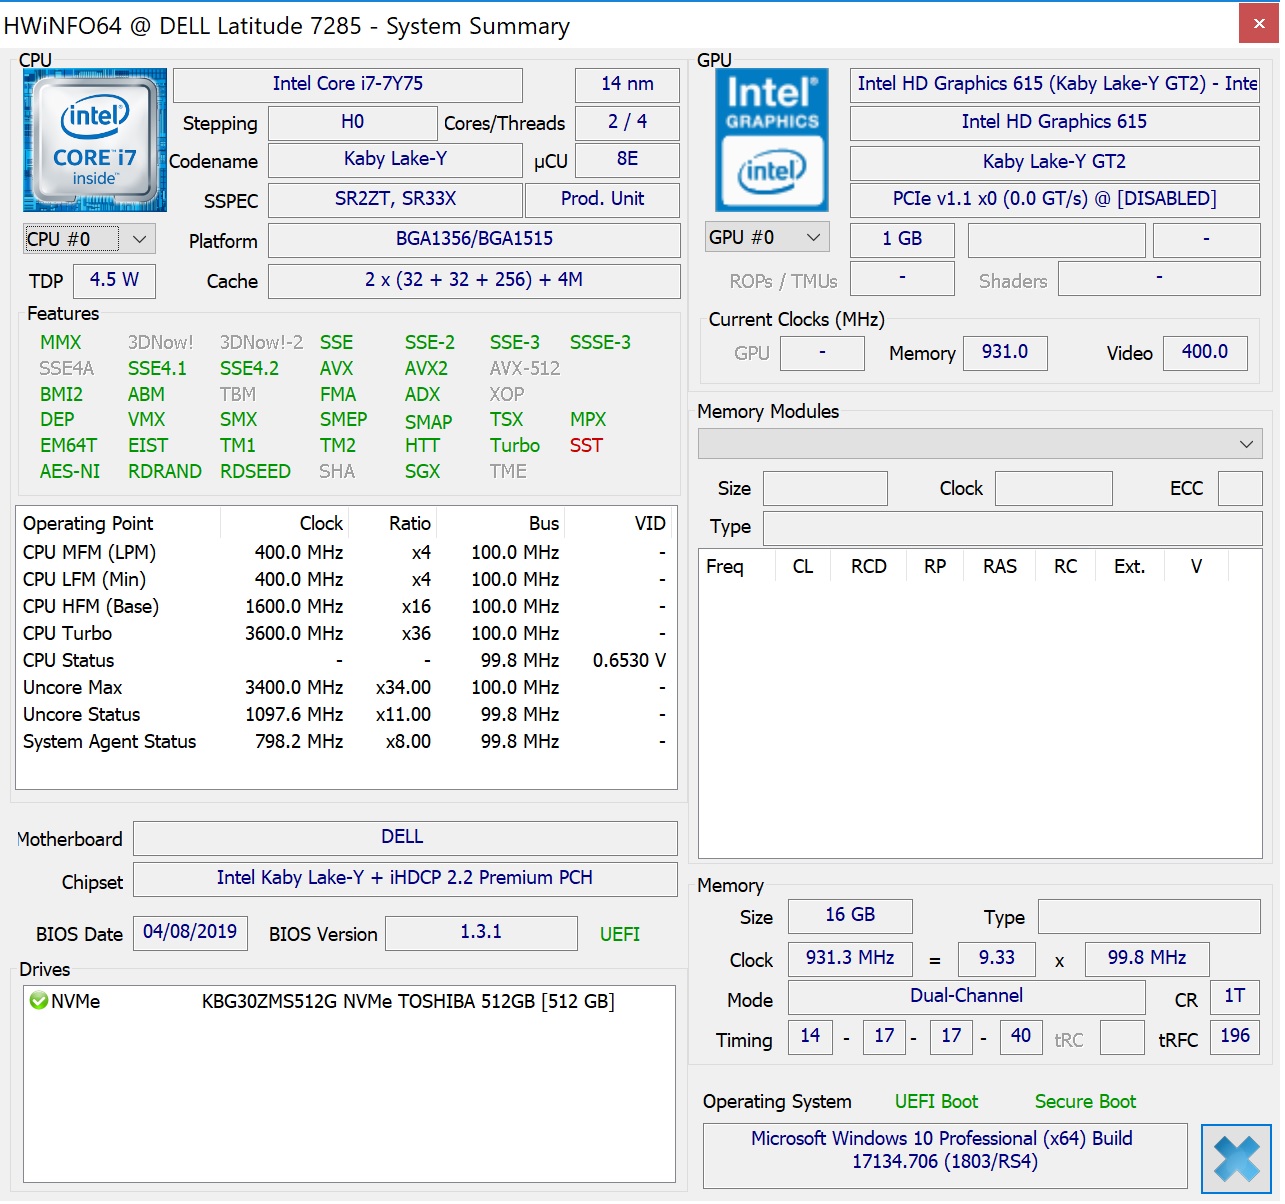Viewport: 1285px width, 1204px height.
Task: Click the Platform value BGA1356/BGA1515
Action: (x=474, y=239)
